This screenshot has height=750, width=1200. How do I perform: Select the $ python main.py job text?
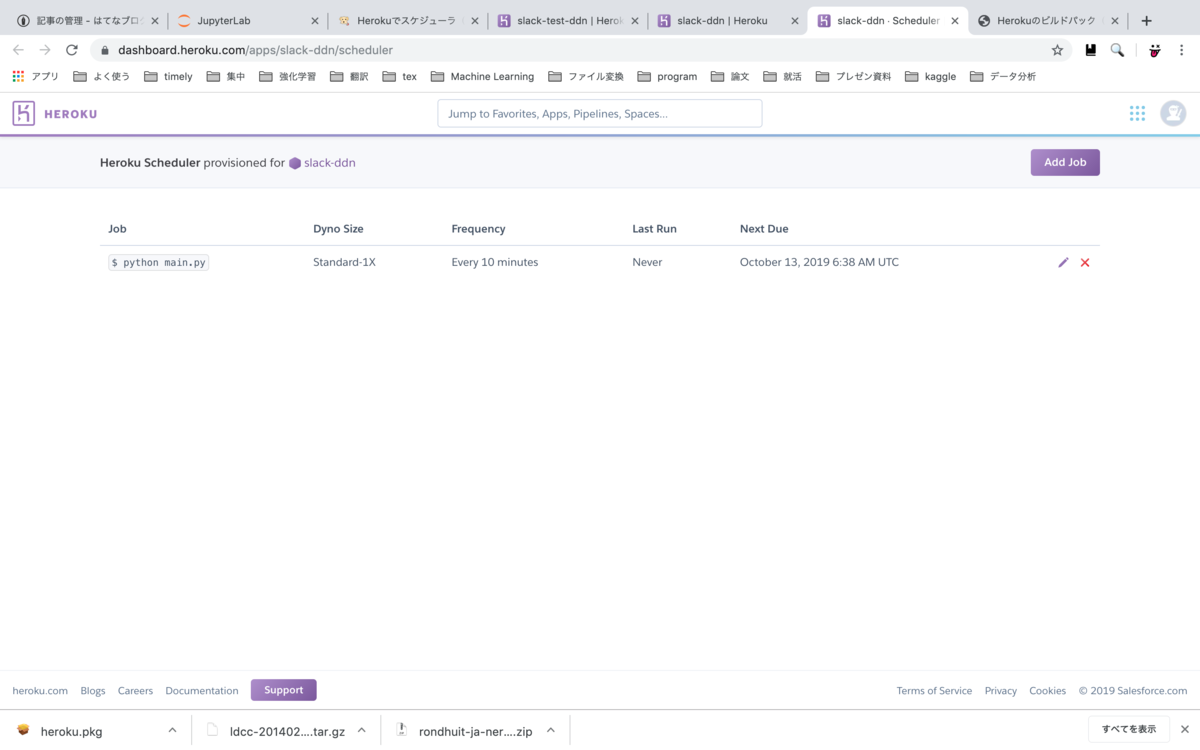pyautogui.click(x=159, y=262)
